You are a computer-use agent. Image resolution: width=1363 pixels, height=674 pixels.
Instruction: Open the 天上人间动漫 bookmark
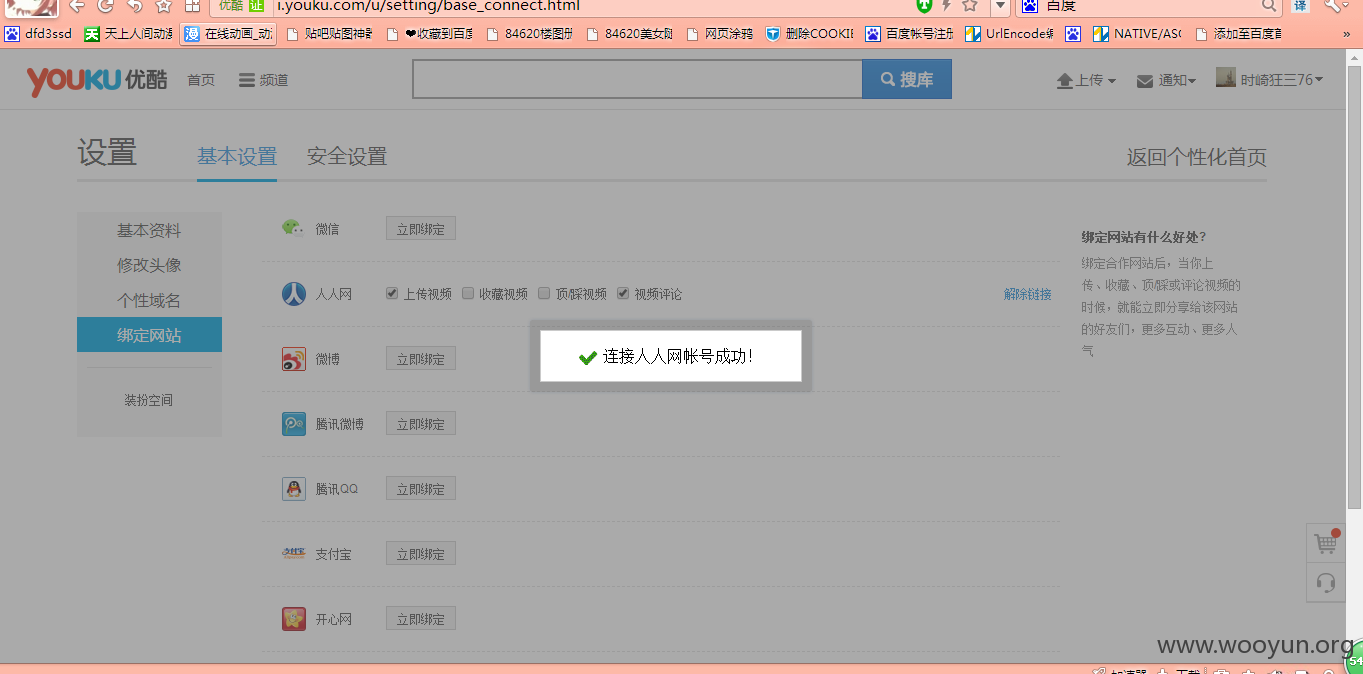tap(128, 34)
